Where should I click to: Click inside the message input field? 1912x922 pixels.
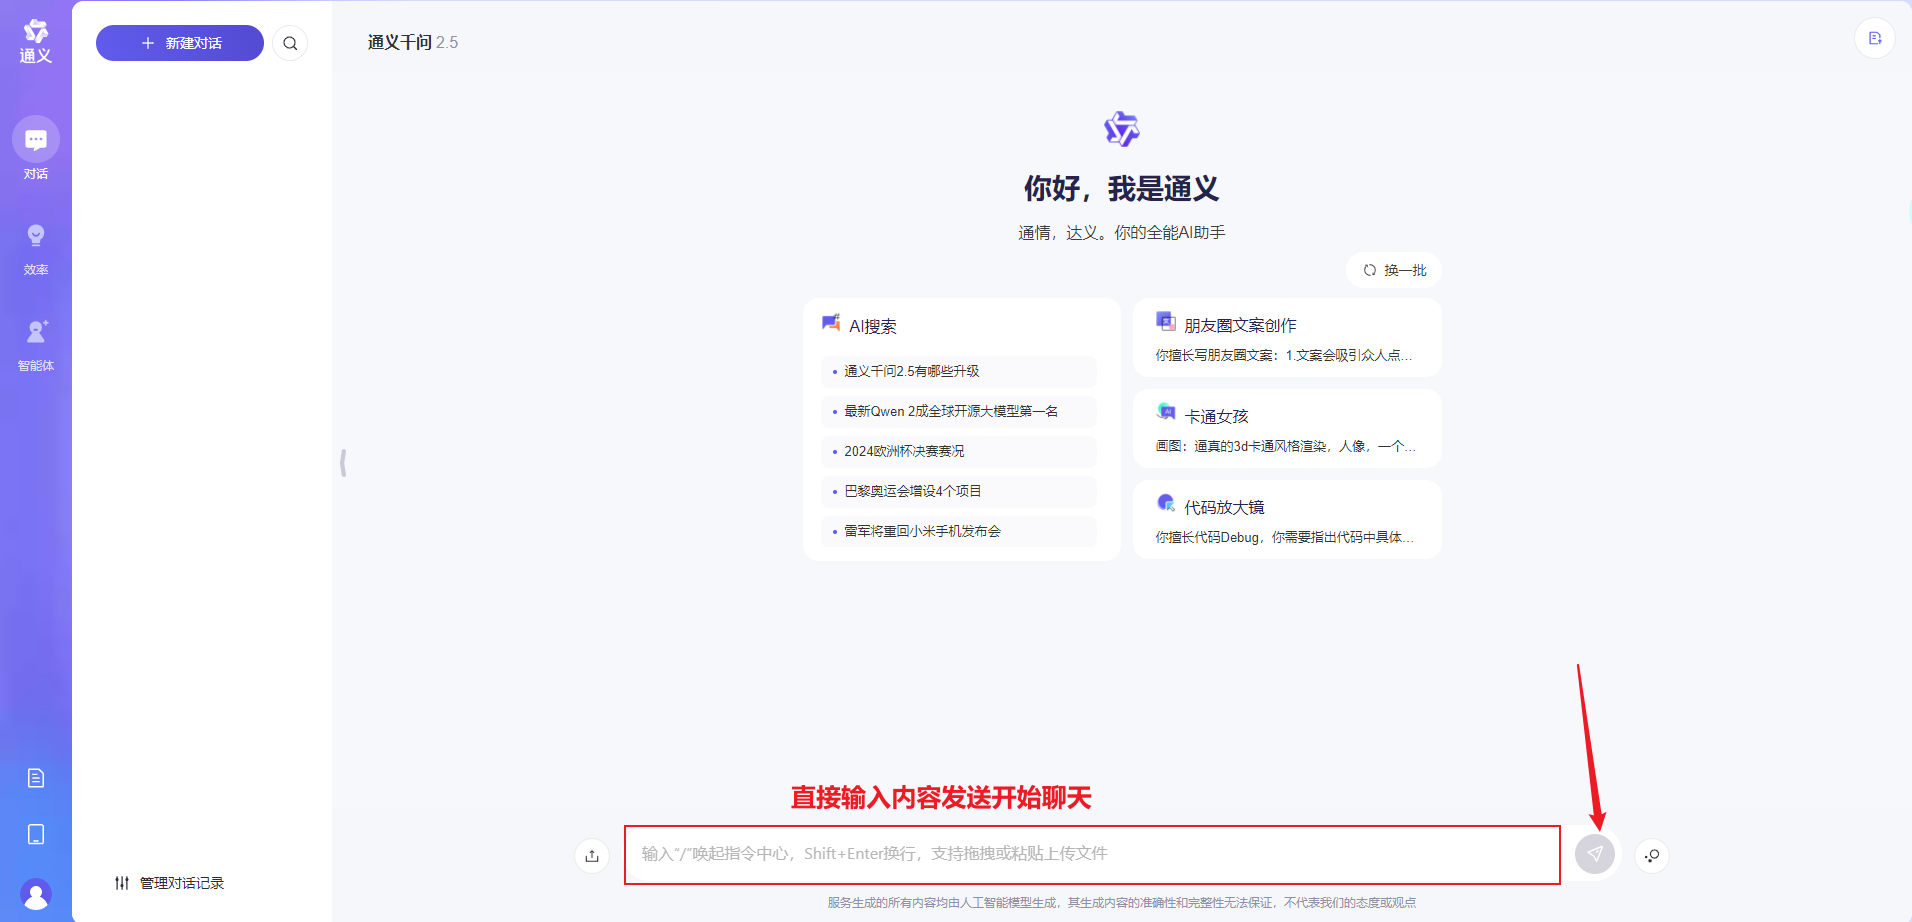(1090, 854)
